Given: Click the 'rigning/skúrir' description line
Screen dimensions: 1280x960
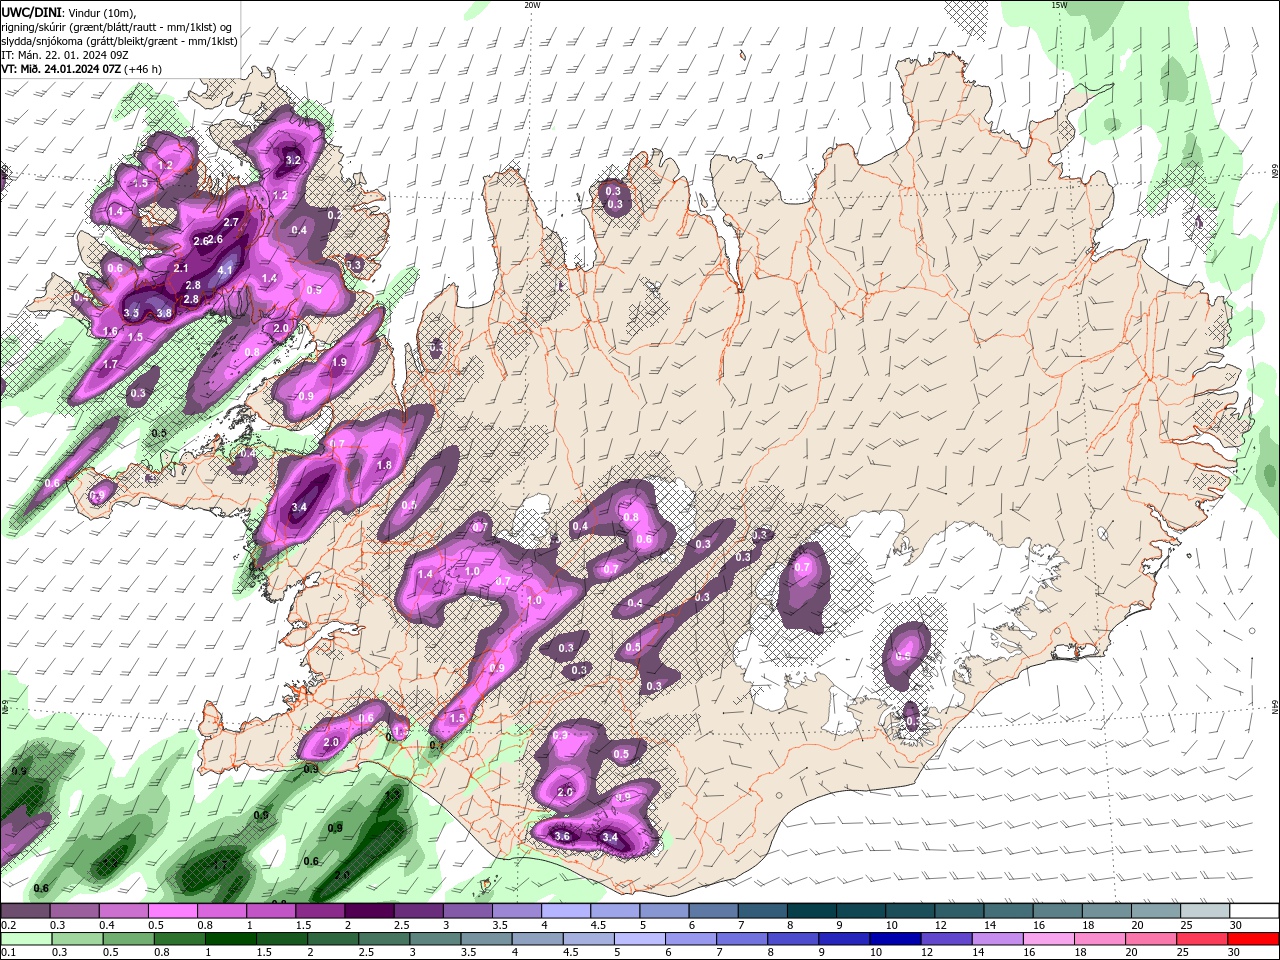Looking at the screenshot, I should click(x=117, y=26).
